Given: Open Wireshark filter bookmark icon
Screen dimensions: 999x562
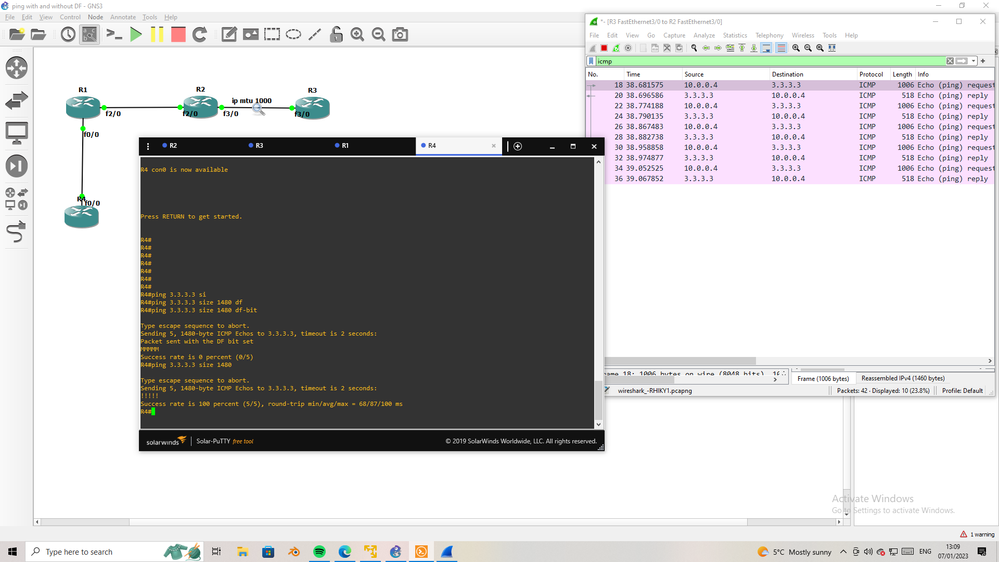Looking at the screenshot, I should click(591, 61).
